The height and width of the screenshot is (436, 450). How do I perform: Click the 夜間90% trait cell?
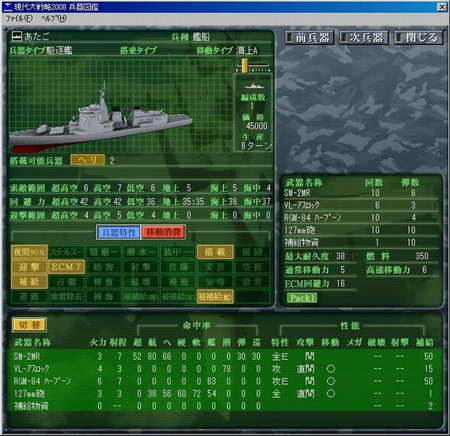pyautogui.click(x=29, y=252)
